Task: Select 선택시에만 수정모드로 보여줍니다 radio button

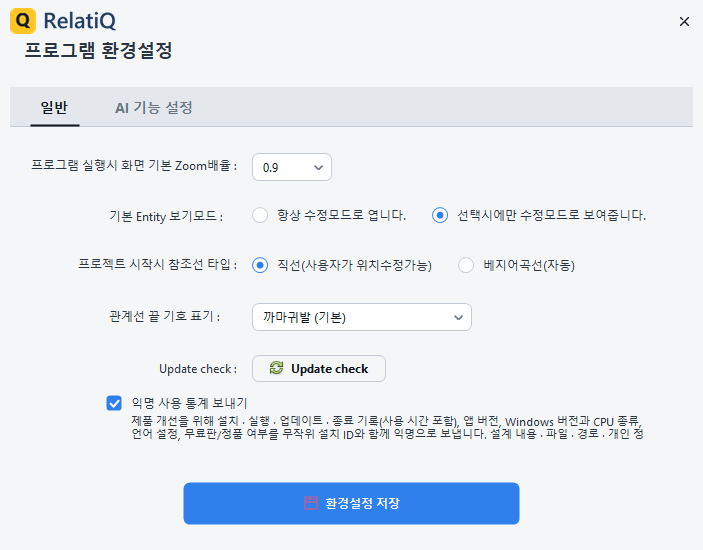Action: point(440,215)
